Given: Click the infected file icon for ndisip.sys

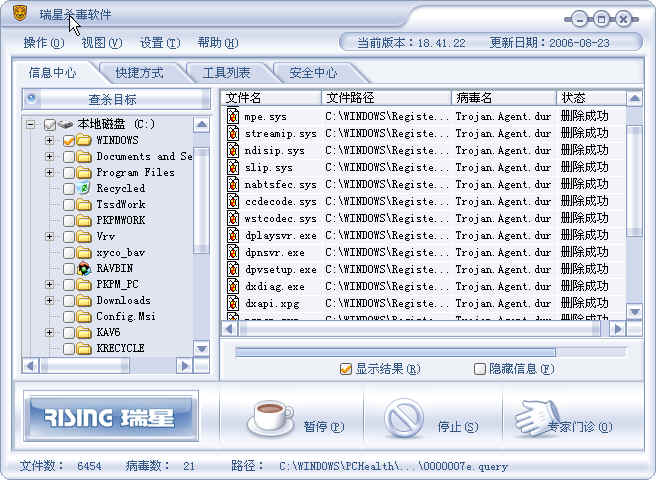Looking at the screenshot, I should (233, 150).
